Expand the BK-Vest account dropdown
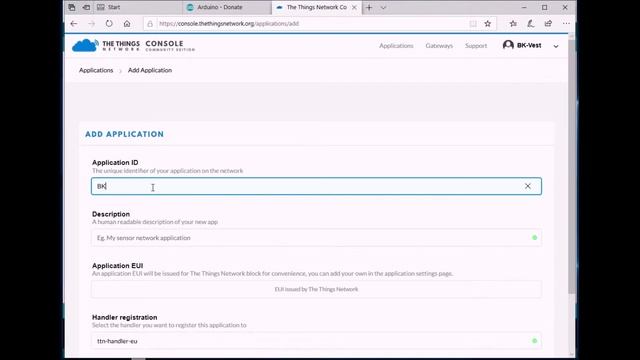The height and width of the screenshot is (360, 640). (556, 46)
